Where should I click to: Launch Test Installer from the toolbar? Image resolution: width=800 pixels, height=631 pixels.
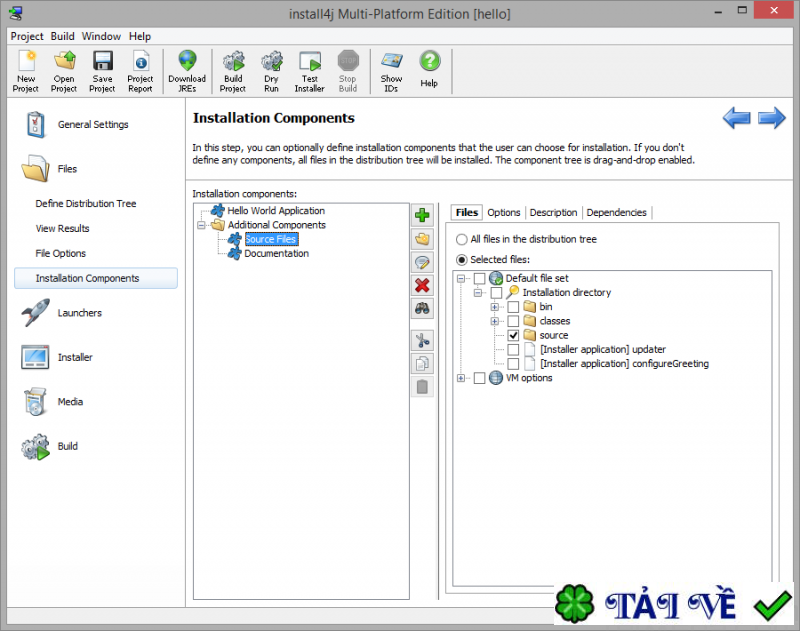310,71
